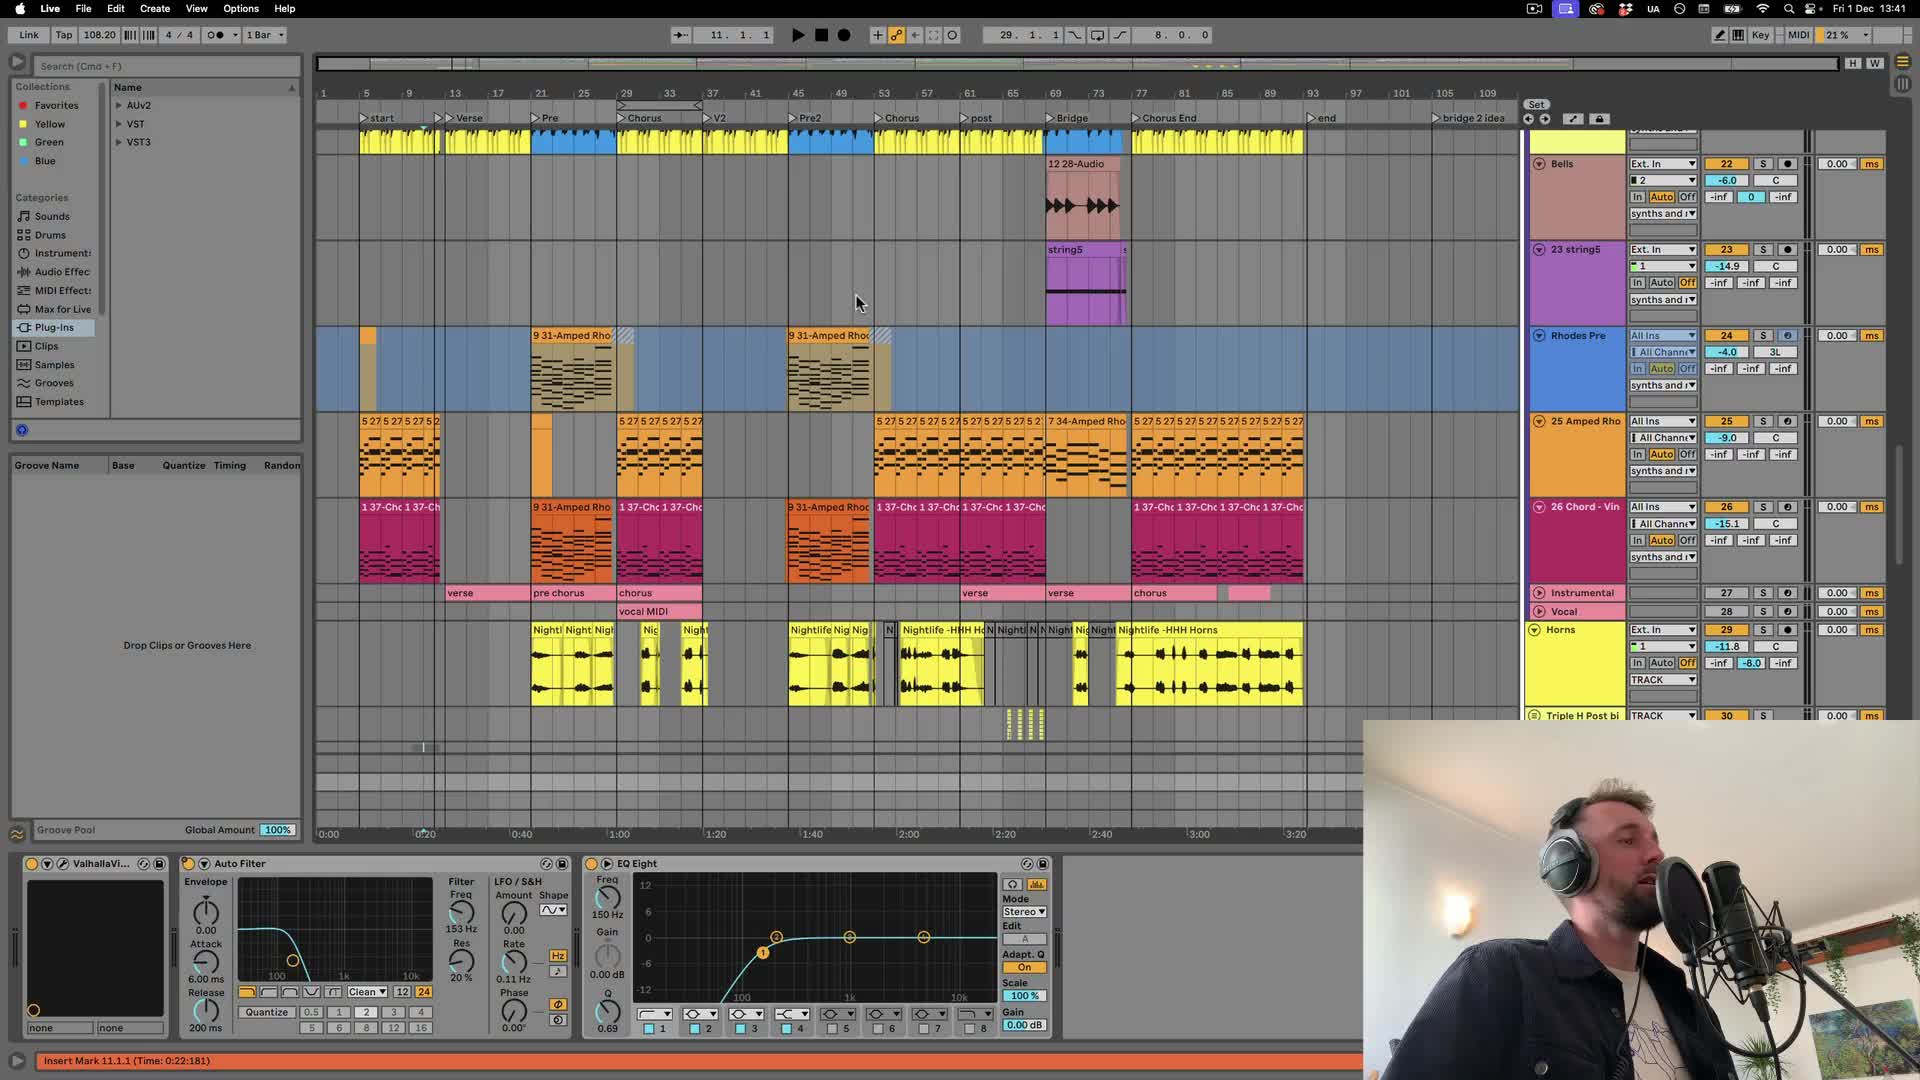Toggle EQ Eight spectrum analyzer icon
Viewport: 1920px width, 1080px height.
click(1037, 885)
